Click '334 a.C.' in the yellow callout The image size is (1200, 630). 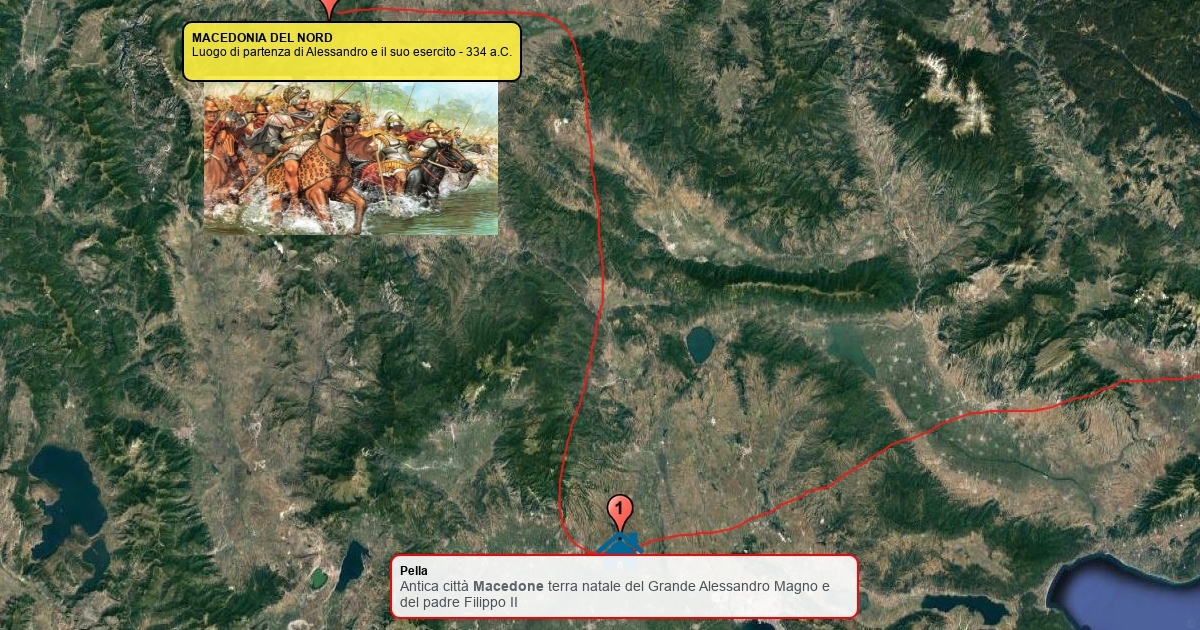[487, 52]
